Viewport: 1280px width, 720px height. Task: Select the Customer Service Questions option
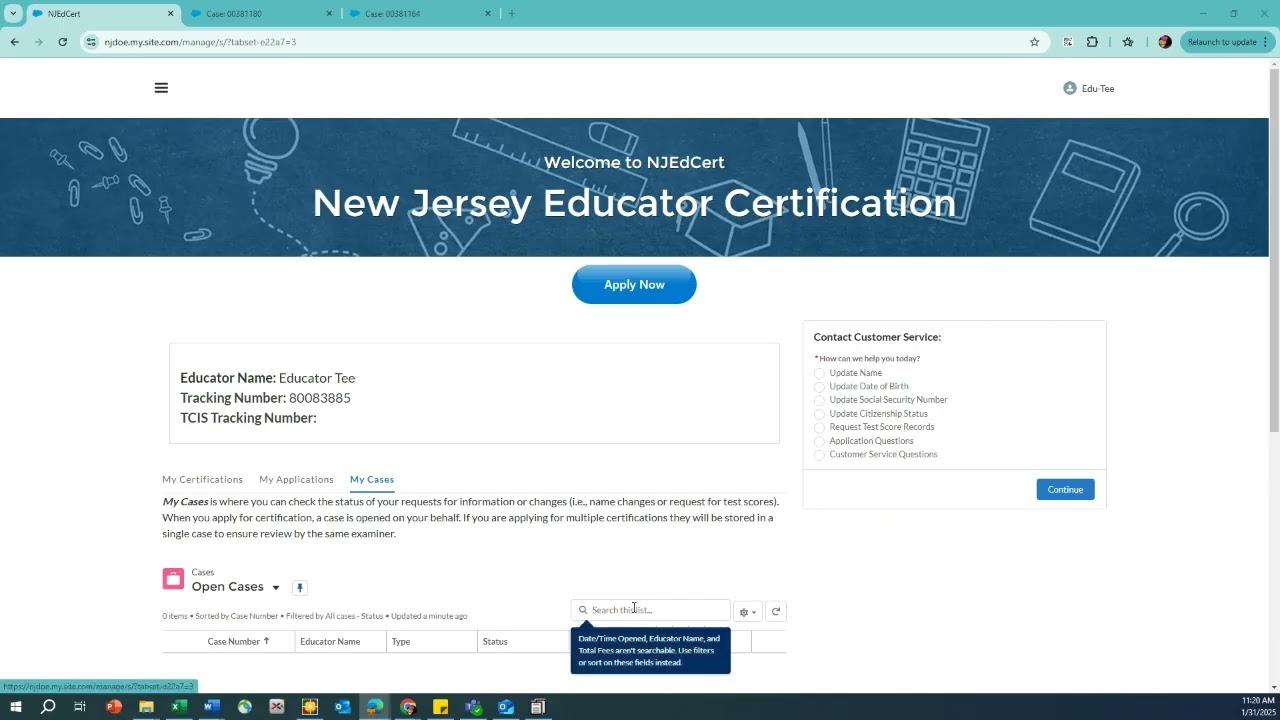[x=820, y=455]
